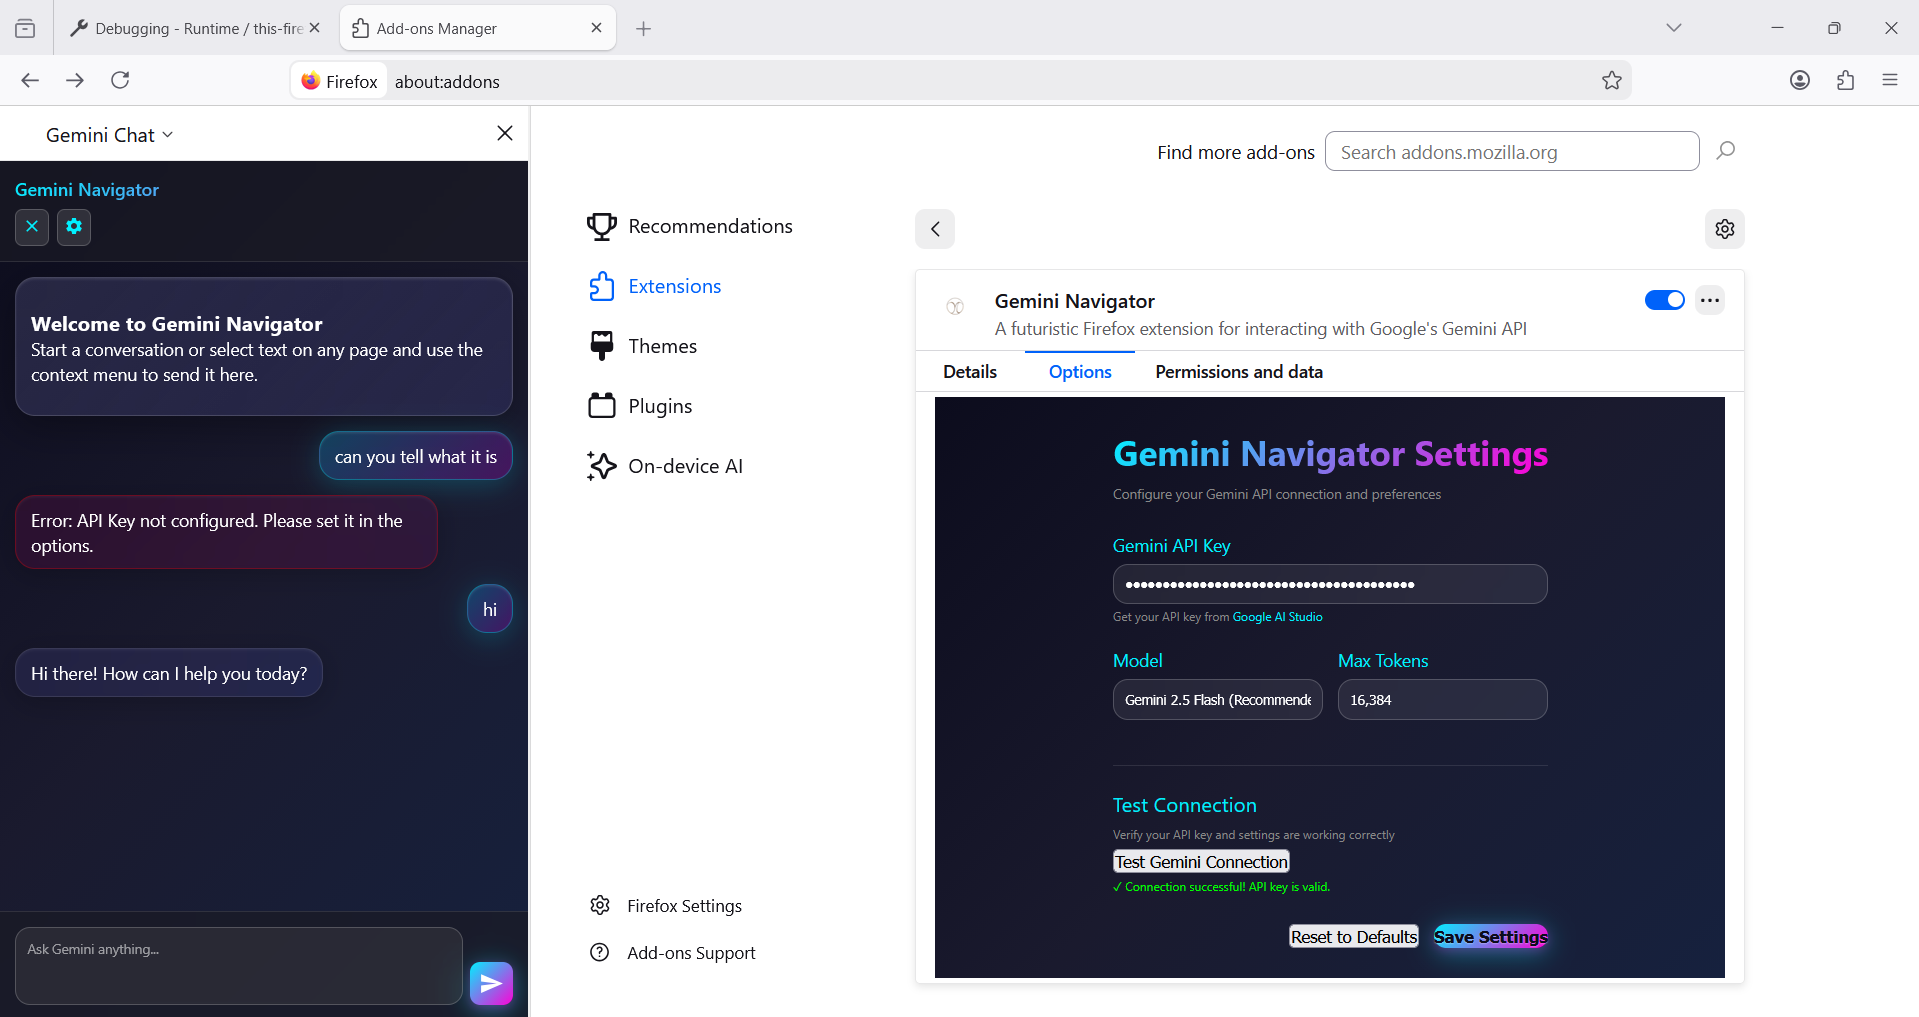Reload the current page
Viewport: 1919px width, 1017px height.
[x=120, y=80]
